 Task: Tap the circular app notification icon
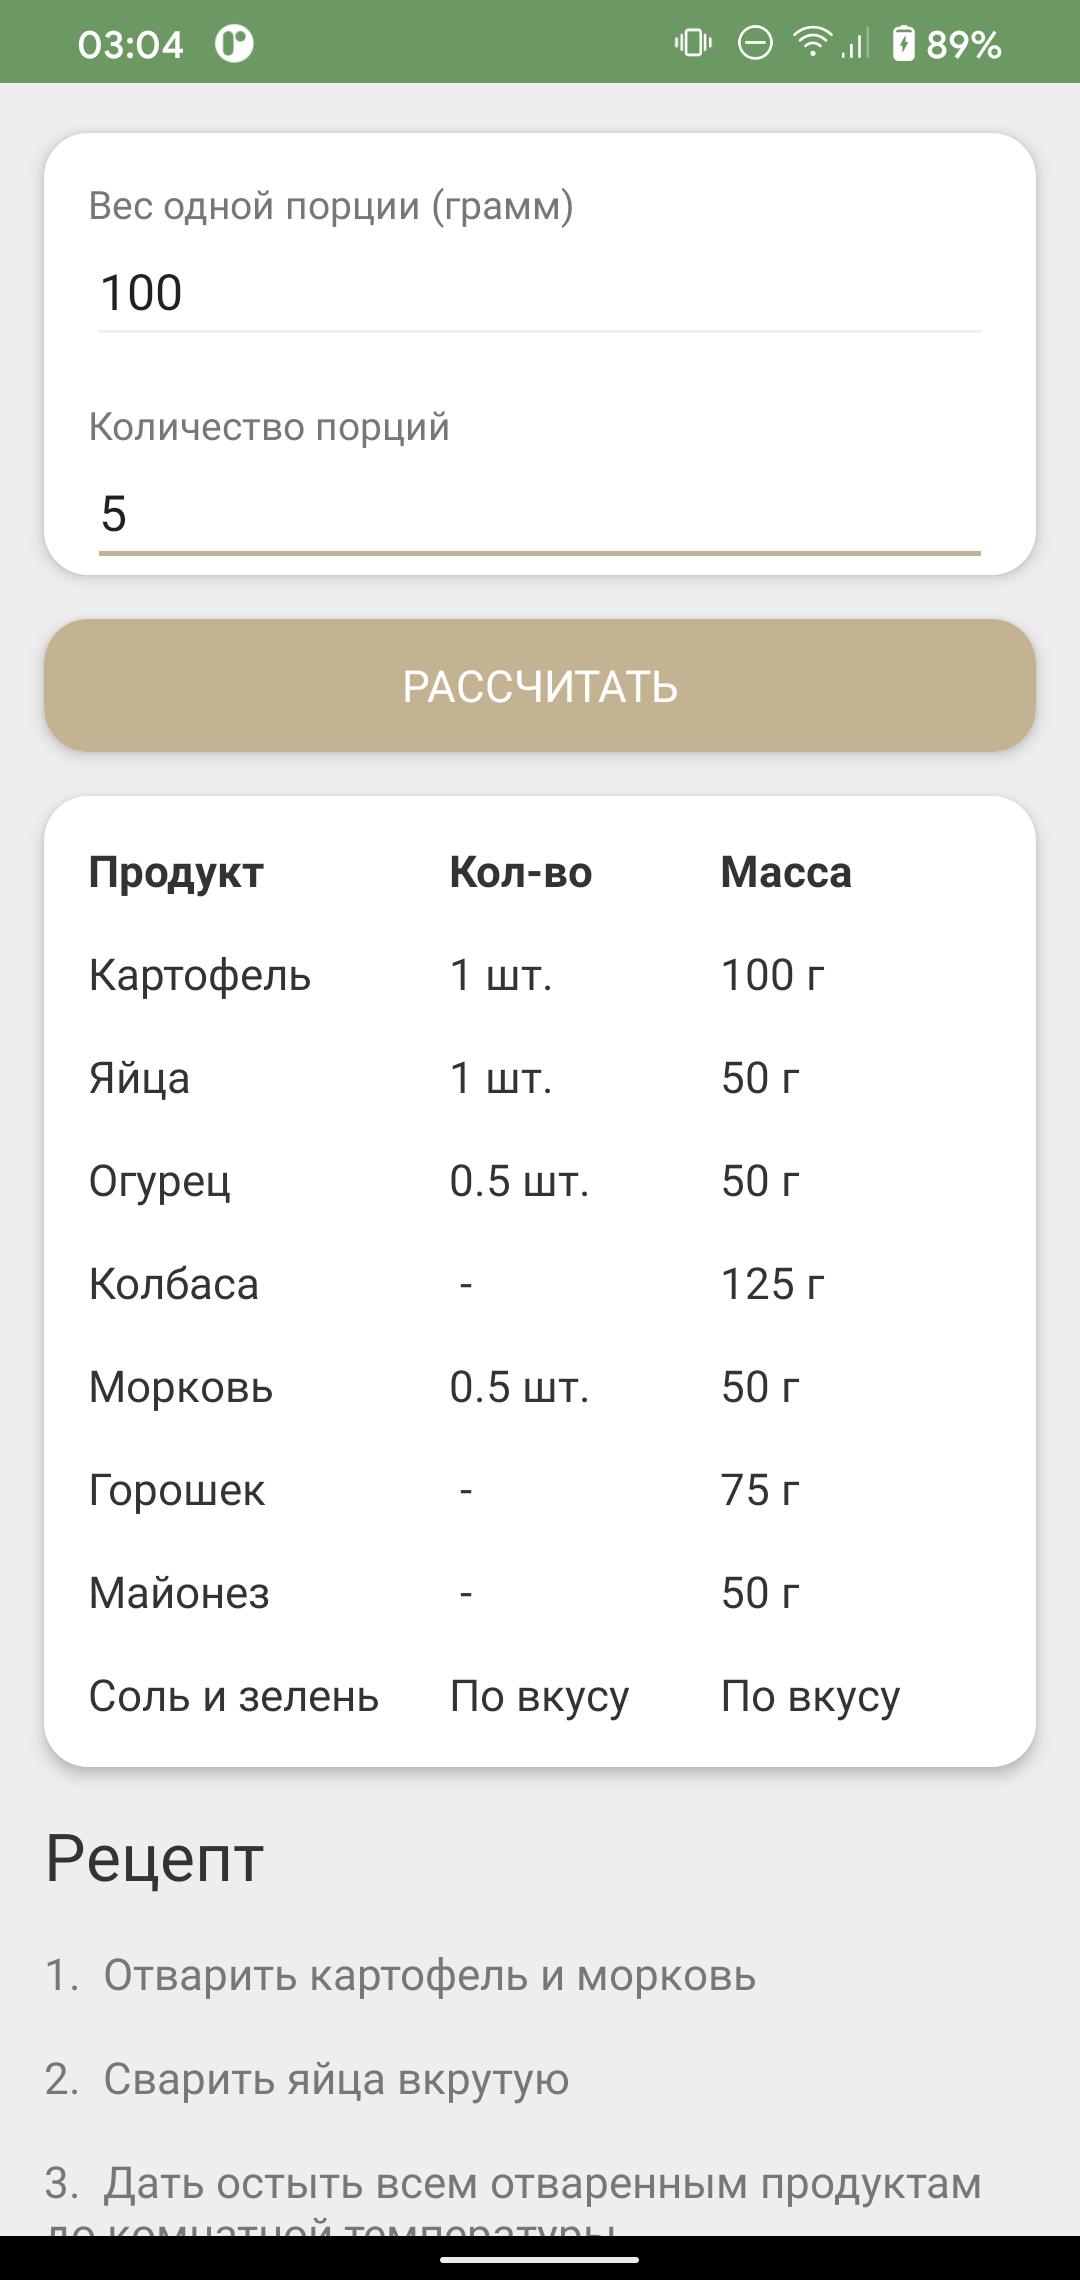tap(234, 44)
